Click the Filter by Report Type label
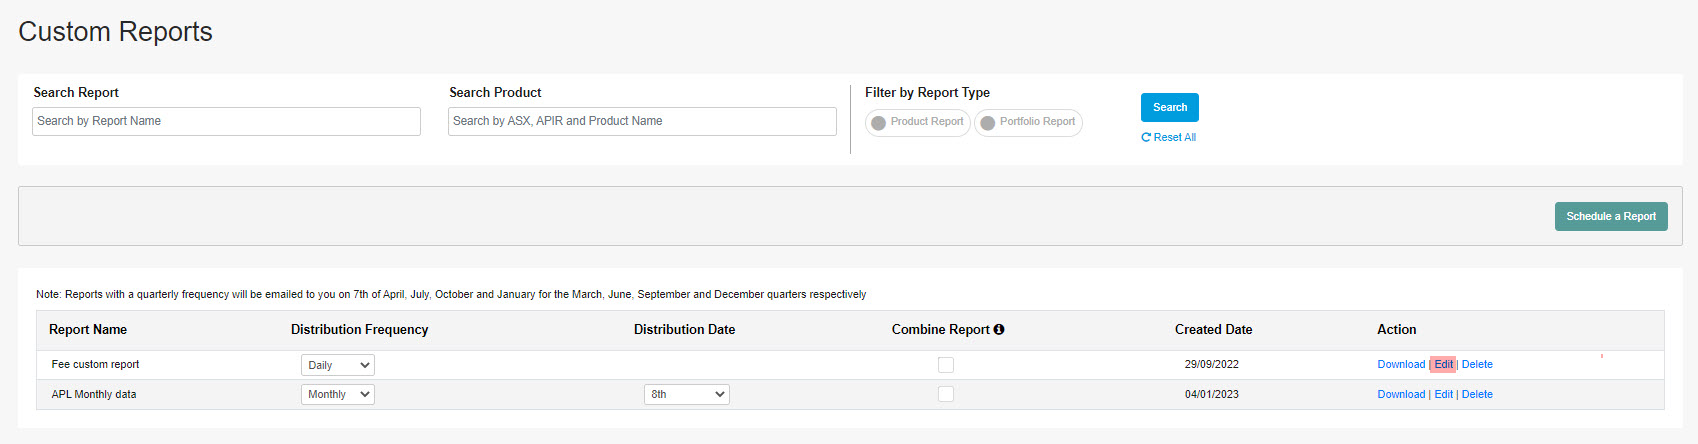The height and width of the screenshot is (444, 1698). pos(927,92)
